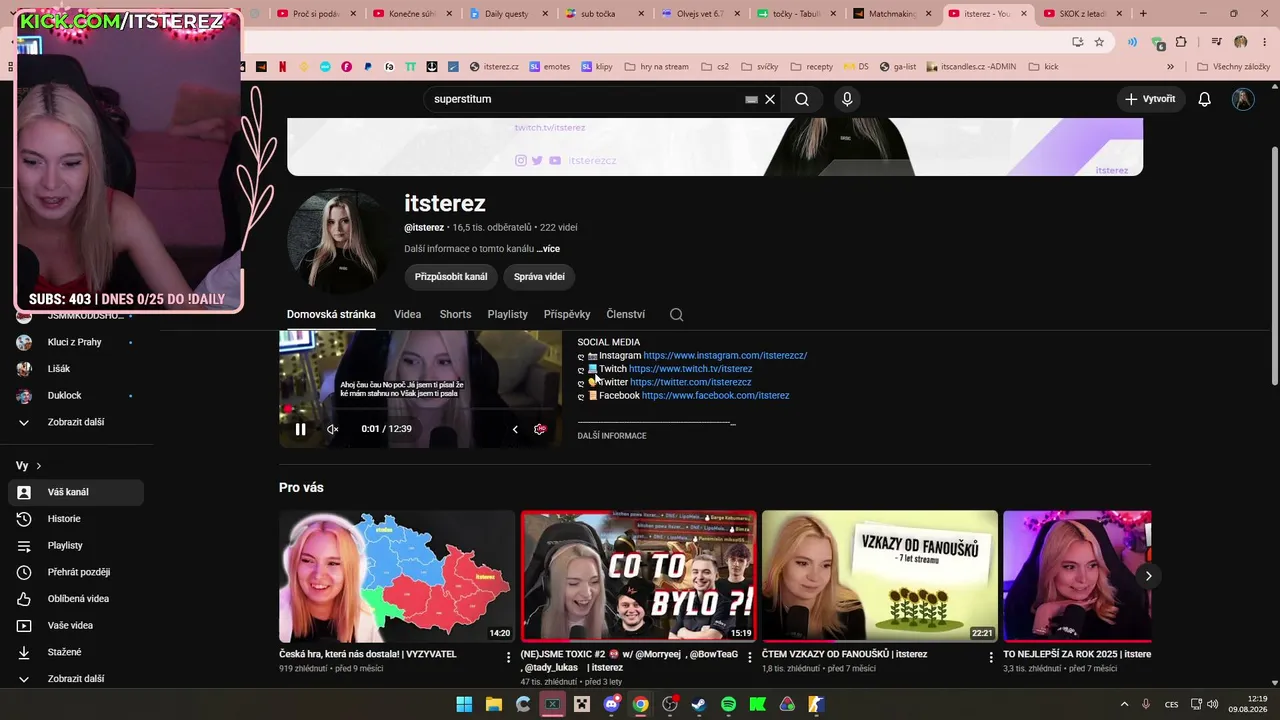Open File Explorer from the taskbar
The image size is (1280, 720).
point(493,704)
